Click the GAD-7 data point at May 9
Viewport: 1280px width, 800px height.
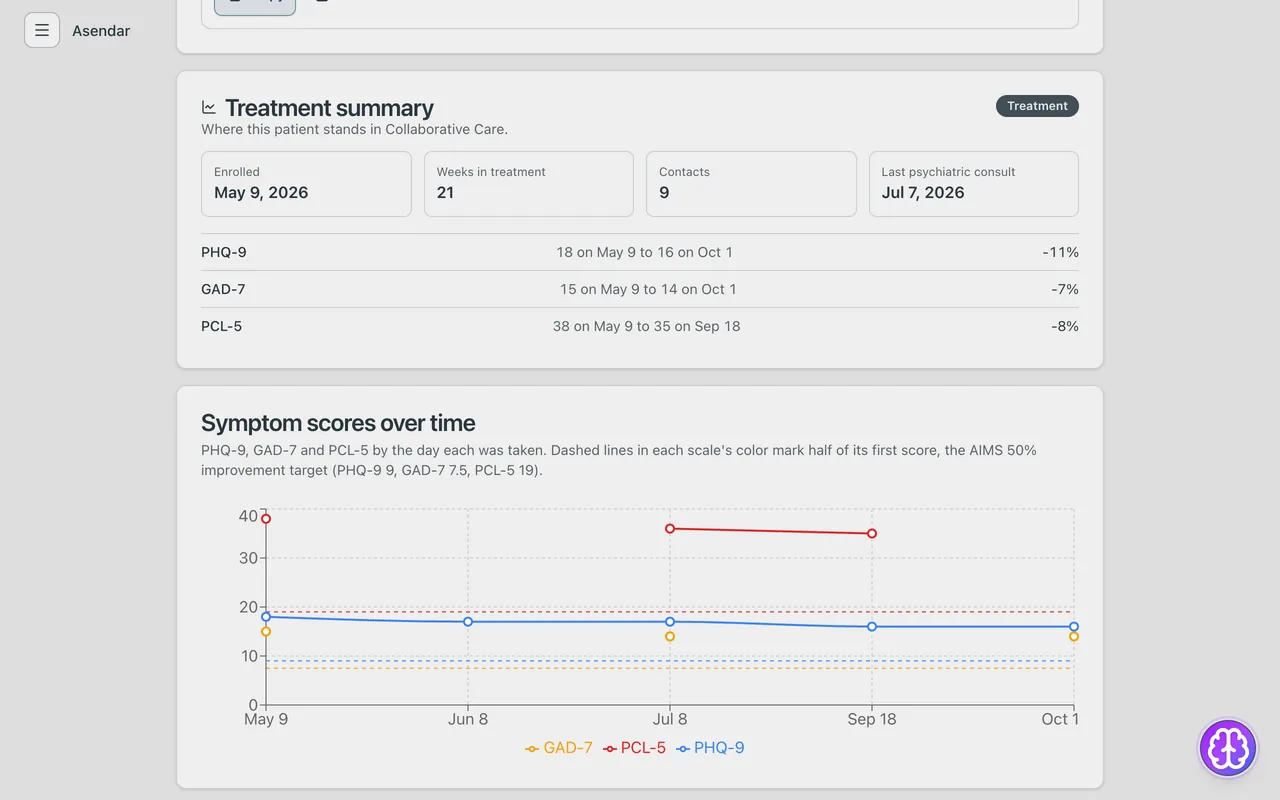[x=266, y=632]
